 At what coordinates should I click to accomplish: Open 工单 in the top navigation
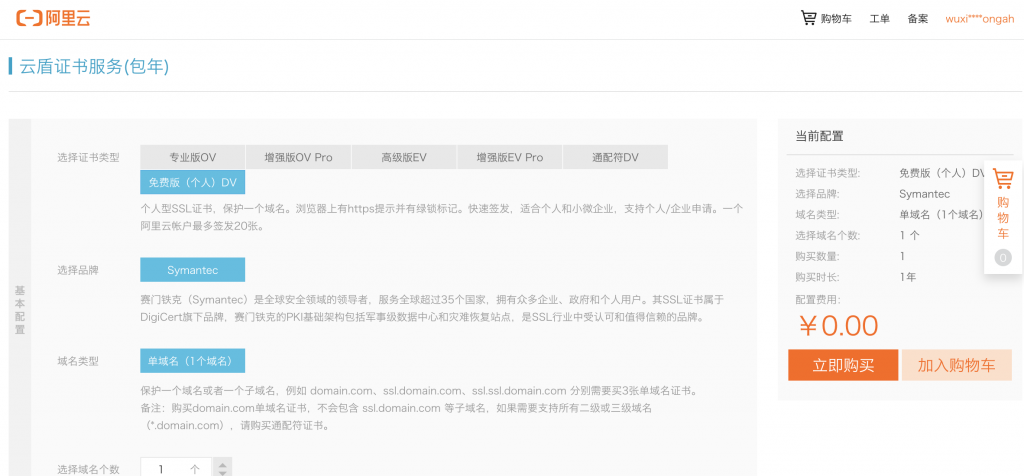coord(880,19)
